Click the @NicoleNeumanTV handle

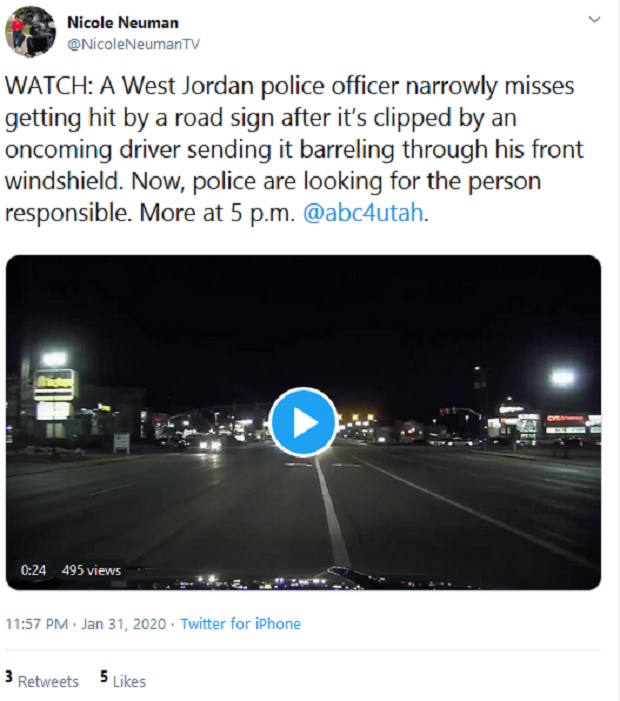tap(134, 44)
